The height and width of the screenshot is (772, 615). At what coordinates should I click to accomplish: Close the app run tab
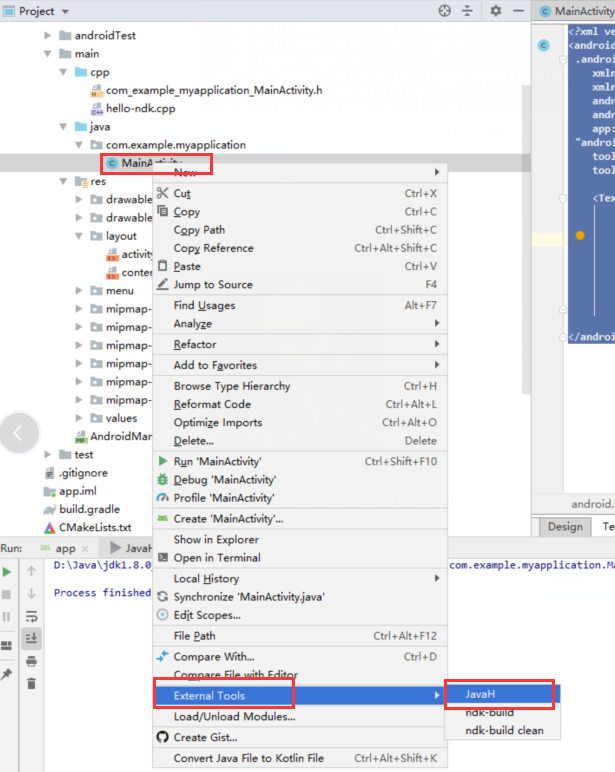tap(85, 548)
